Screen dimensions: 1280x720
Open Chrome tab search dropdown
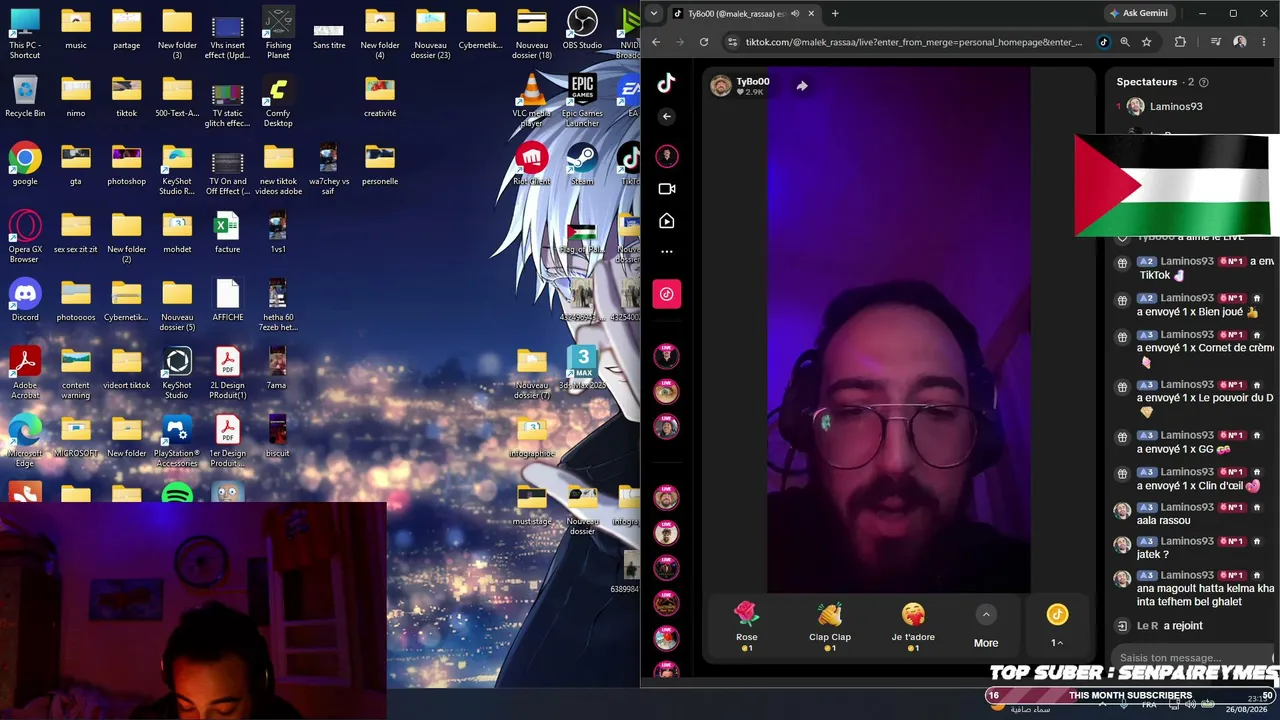click(x=654, y=13)
